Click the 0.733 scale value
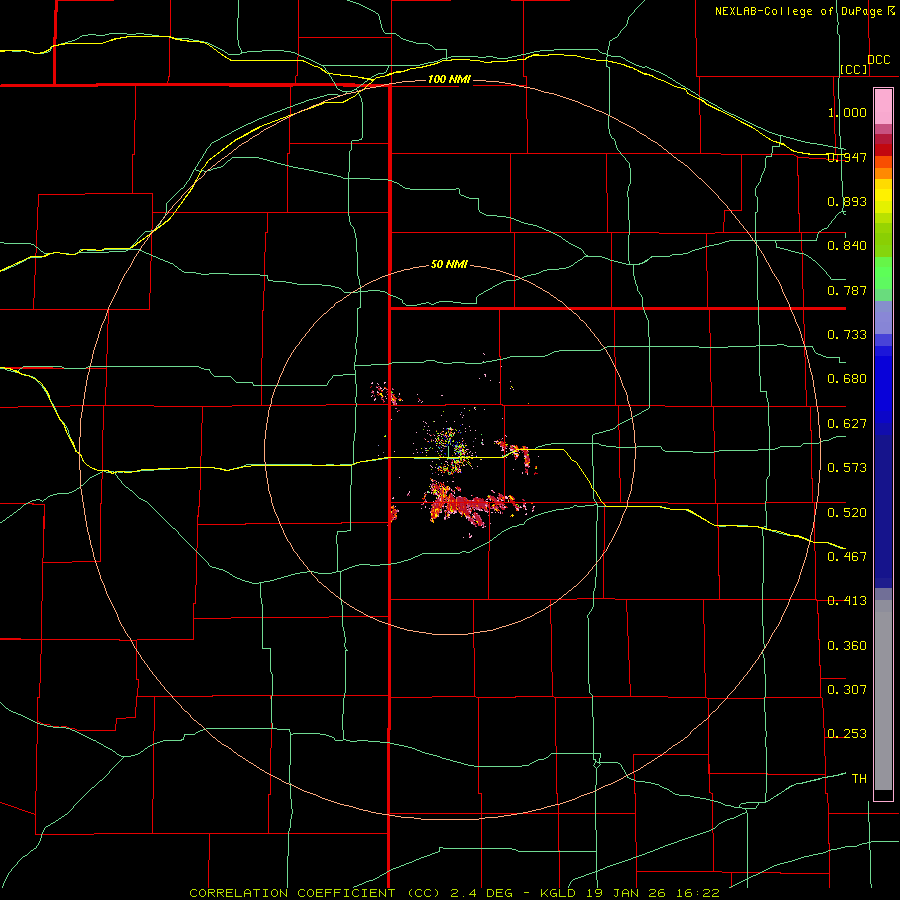Screen dimensions: 900x900 pyautogui.click(x=847, y=335)
